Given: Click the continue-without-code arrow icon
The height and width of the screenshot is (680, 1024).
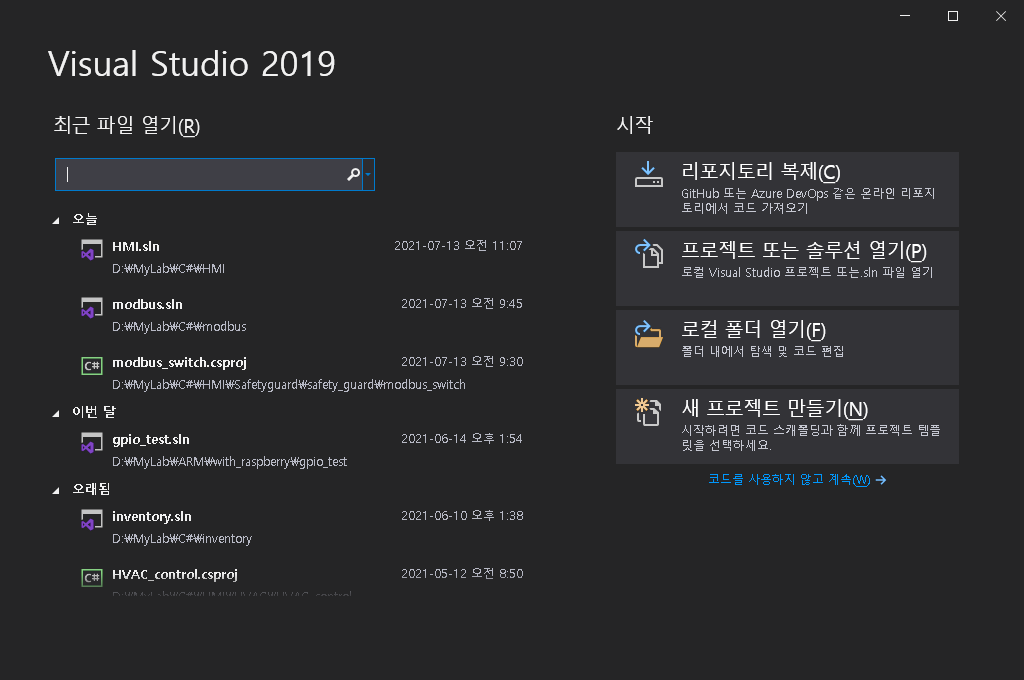Looking at the screenshot, I should click(881, 480).
